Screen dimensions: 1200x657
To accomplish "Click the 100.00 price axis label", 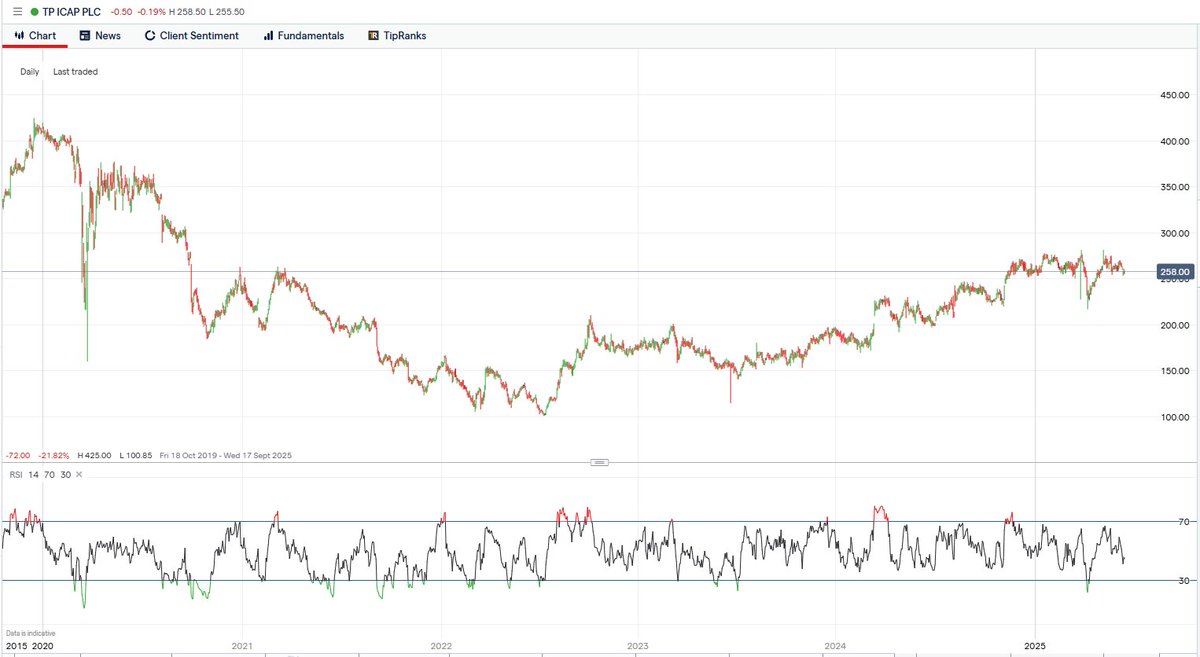I will (x=1173, y=418).
